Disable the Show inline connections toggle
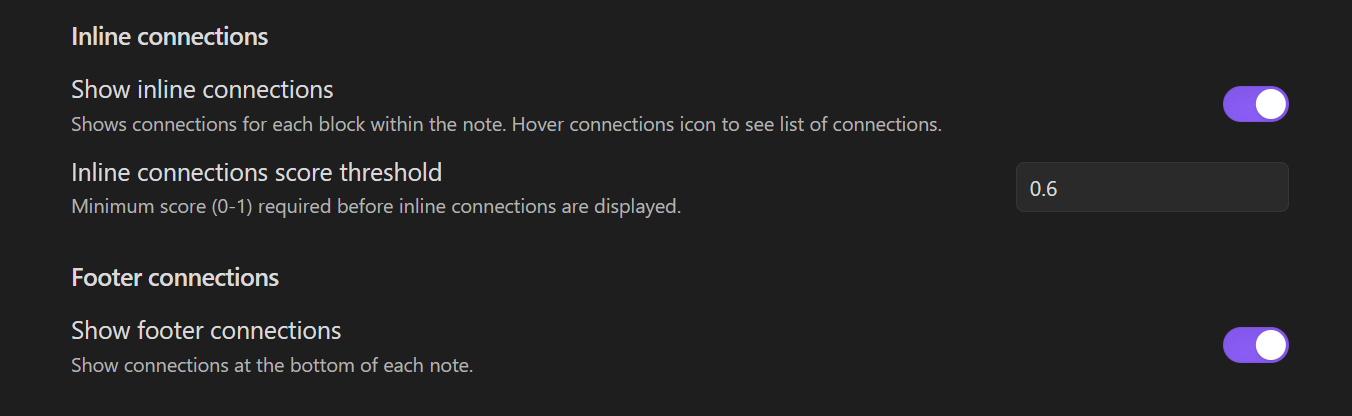The height and width of the screenshot is (416, 1352). (1255, 104)
